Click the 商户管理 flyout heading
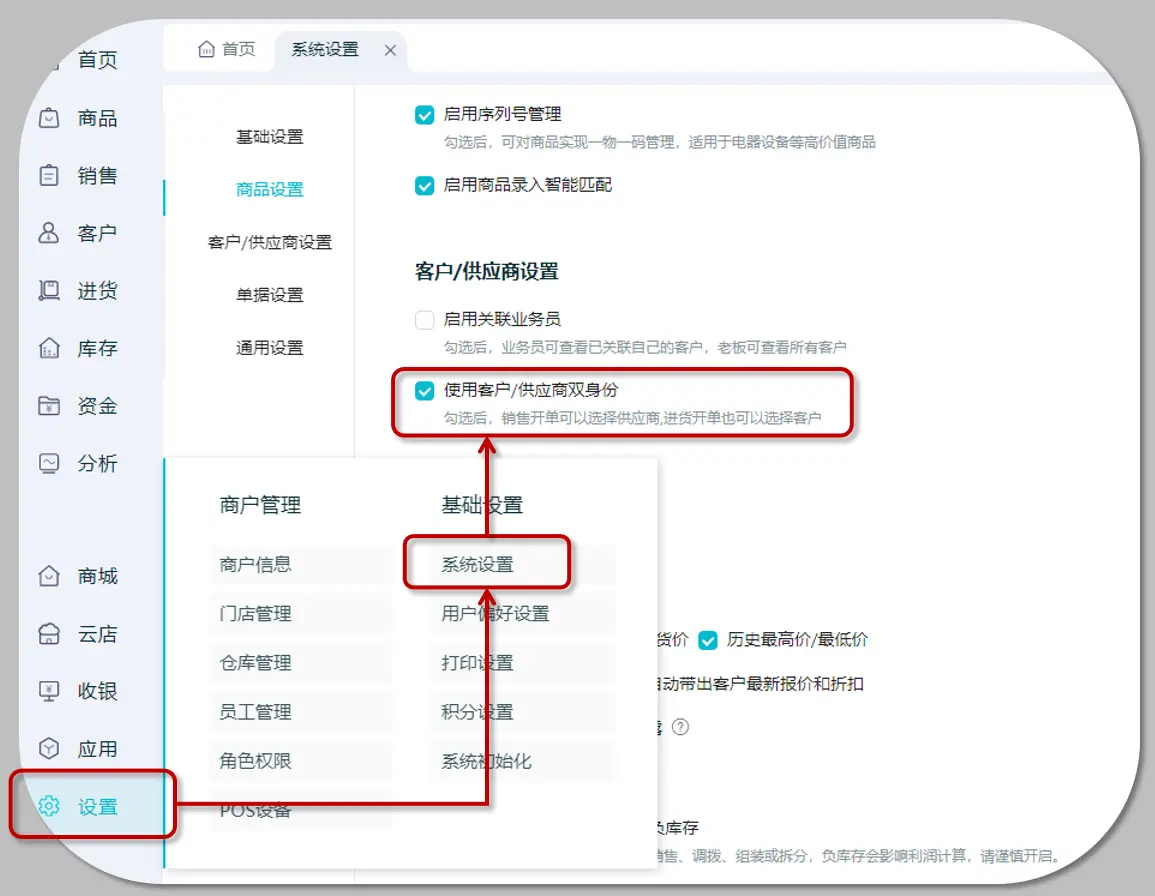The image size is (1155, 896). click(x=260, y=505)
